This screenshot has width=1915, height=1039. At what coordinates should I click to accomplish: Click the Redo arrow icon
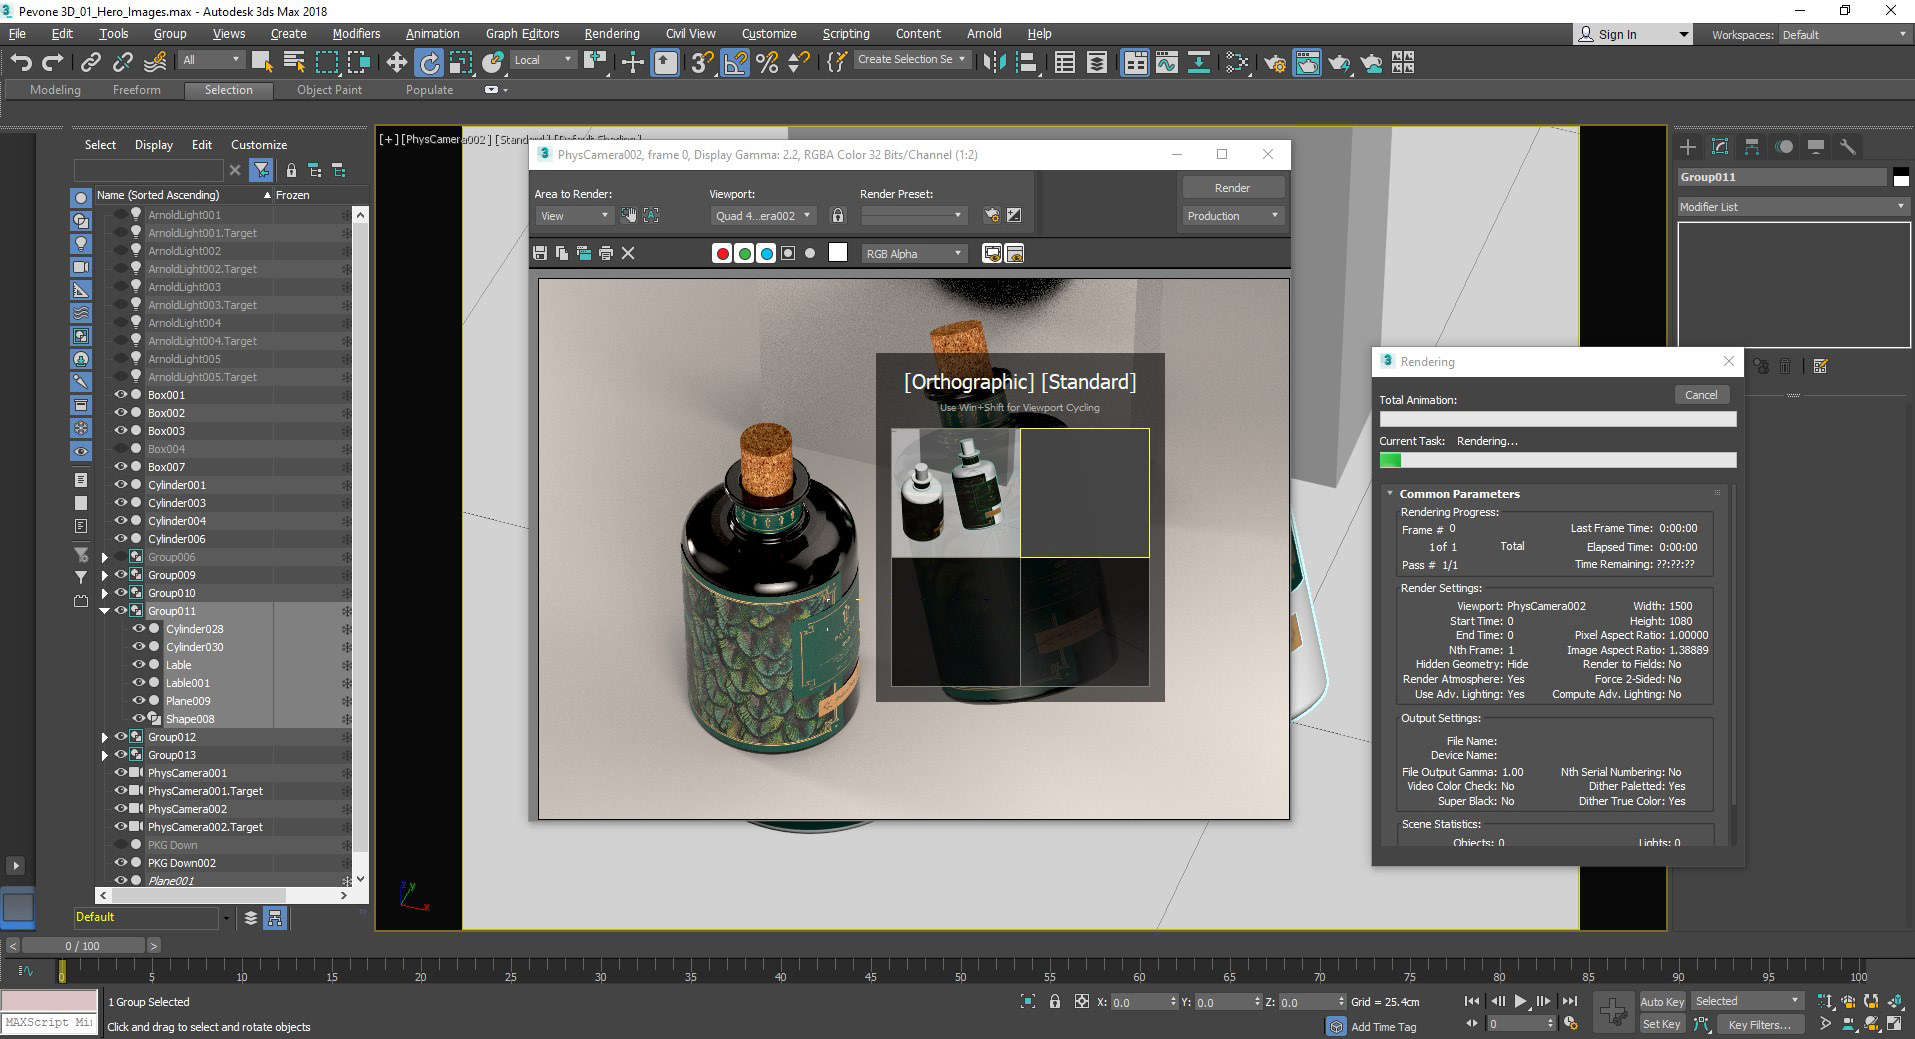53,62
